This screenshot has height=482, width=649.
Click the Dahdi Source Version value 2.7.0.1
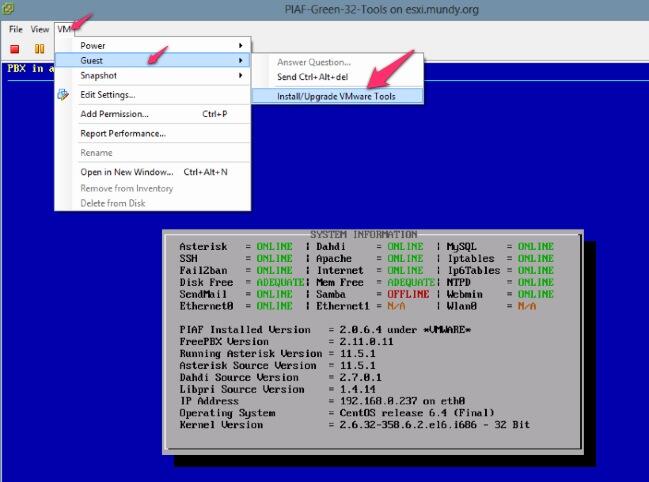361,377
